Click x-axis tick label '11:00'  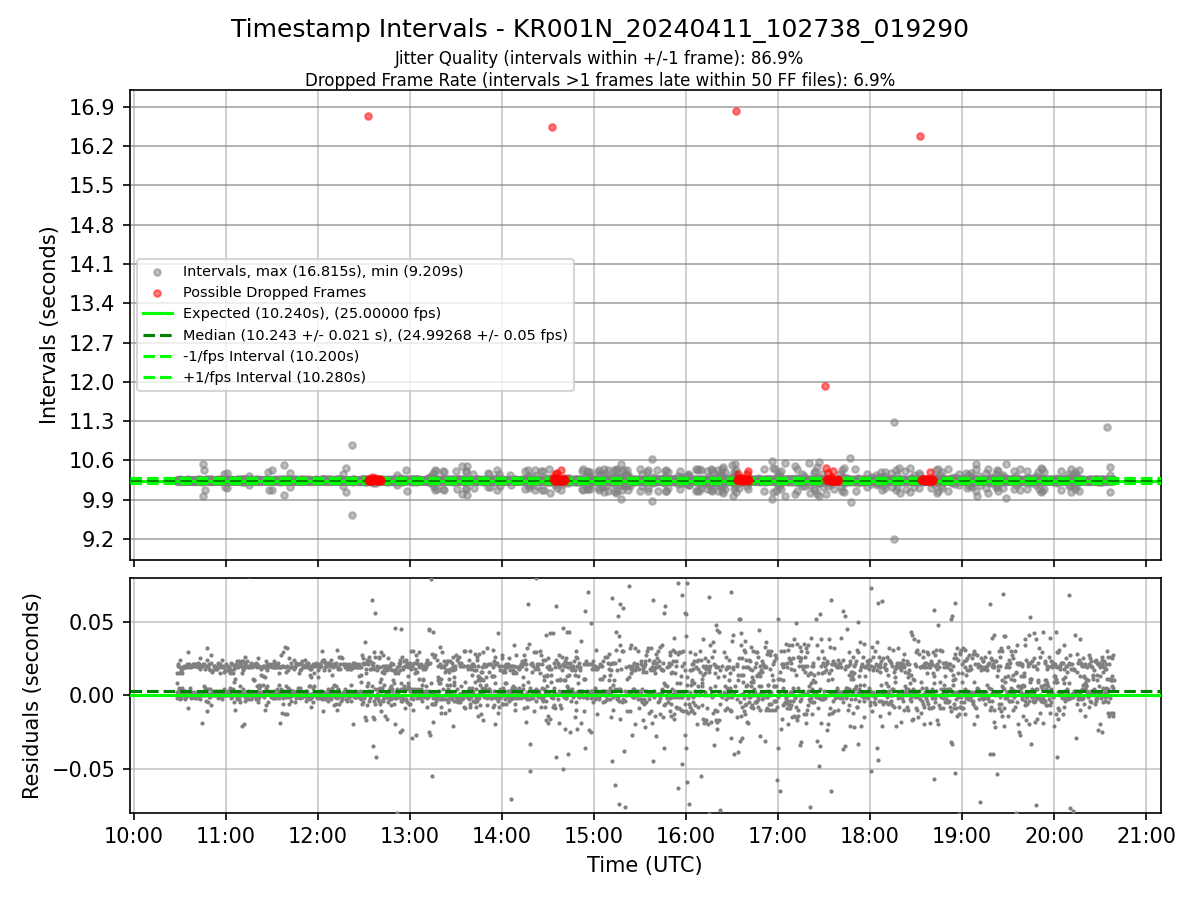[225, 834]
